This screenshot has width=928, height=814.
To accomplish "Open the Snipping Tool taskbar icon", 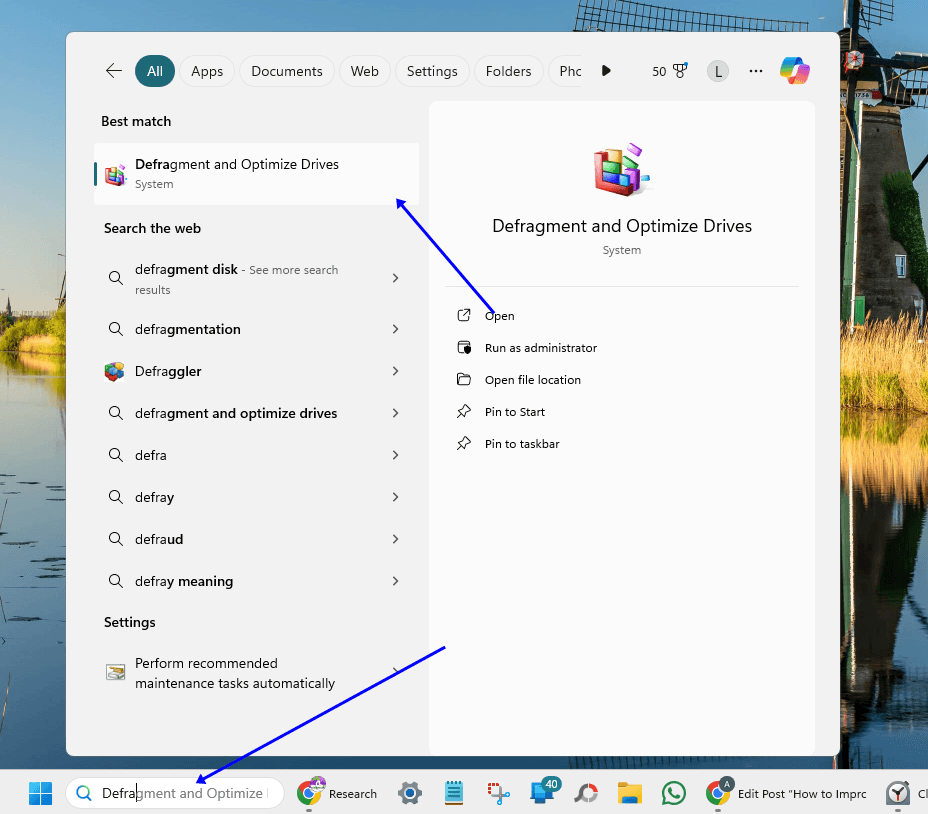I will (498, 793).
